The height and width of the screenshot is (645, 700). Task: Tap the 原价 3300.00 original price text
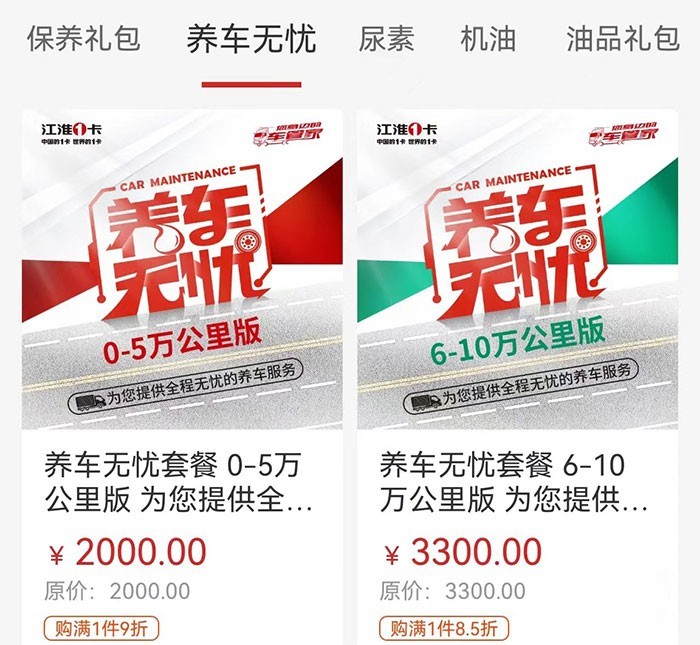452,591
